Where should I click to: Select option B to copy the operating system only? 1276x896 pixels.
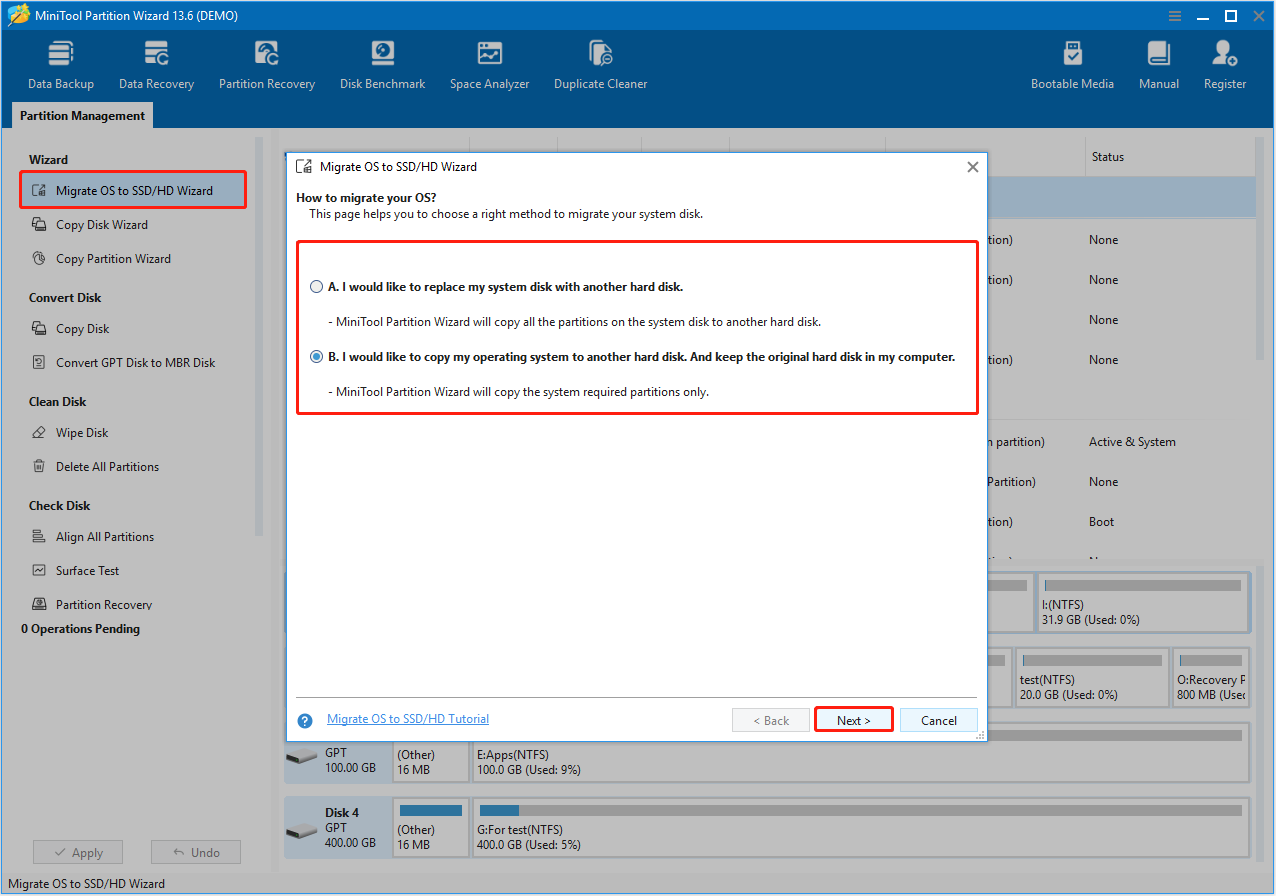pyautogui.click(x=317, y=357)
